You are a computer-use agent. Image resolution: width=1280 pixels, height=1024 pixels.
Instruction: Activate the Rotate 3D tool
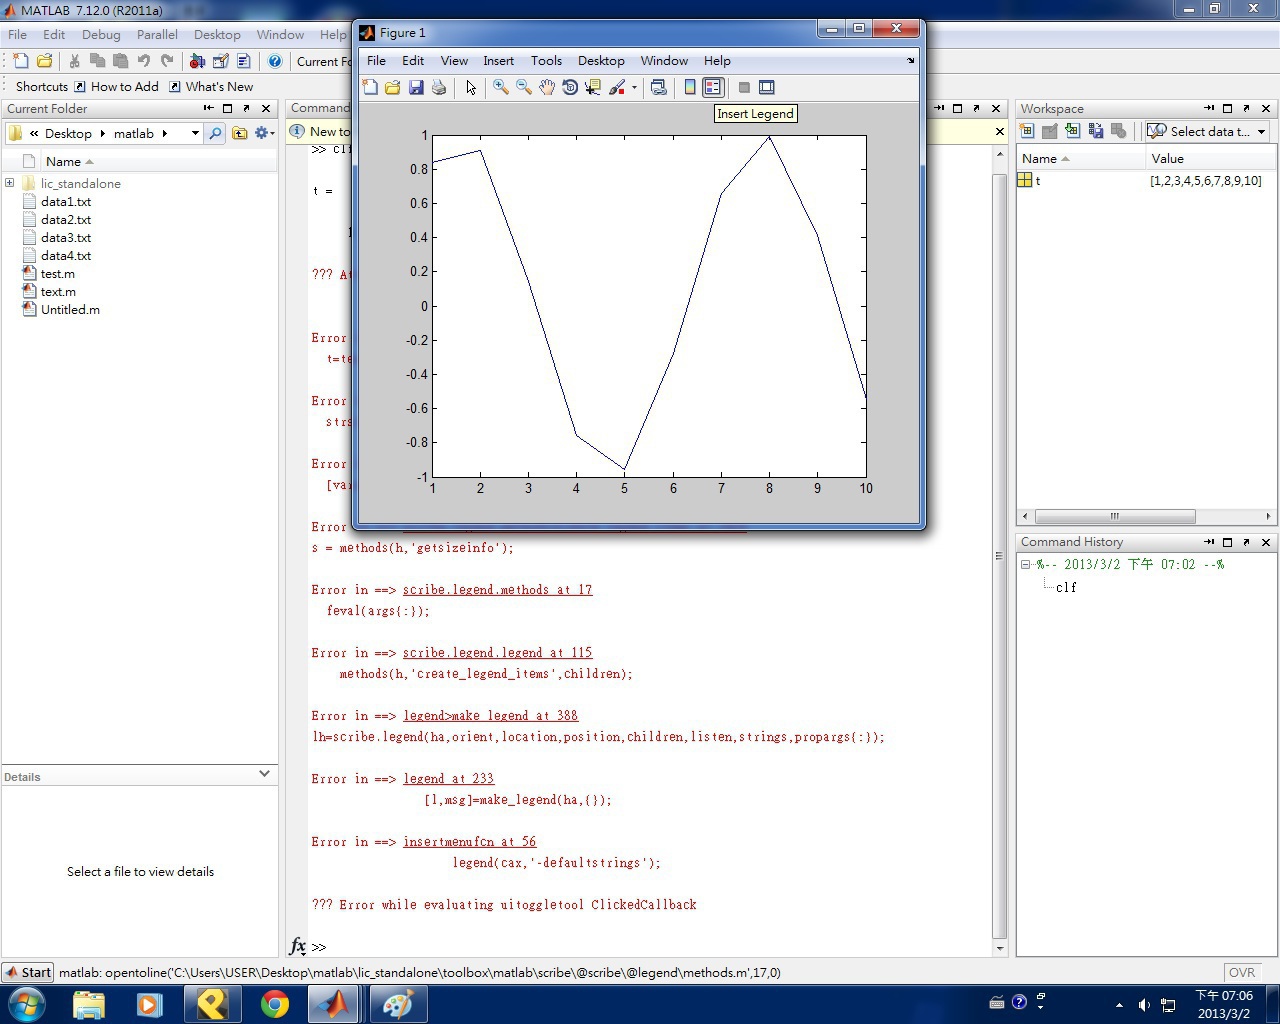pos(570,88)
